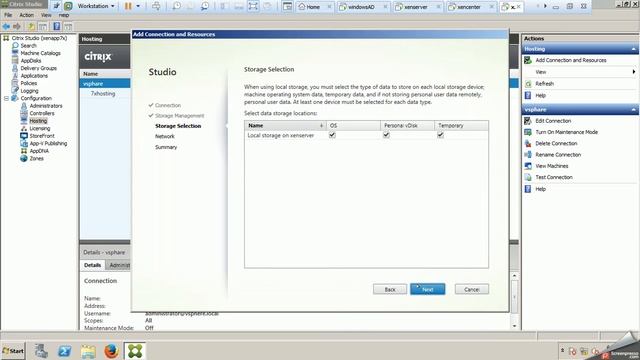Click the Refresh action icon
Viewport: 640px width, 360px height.
(528, 84)
